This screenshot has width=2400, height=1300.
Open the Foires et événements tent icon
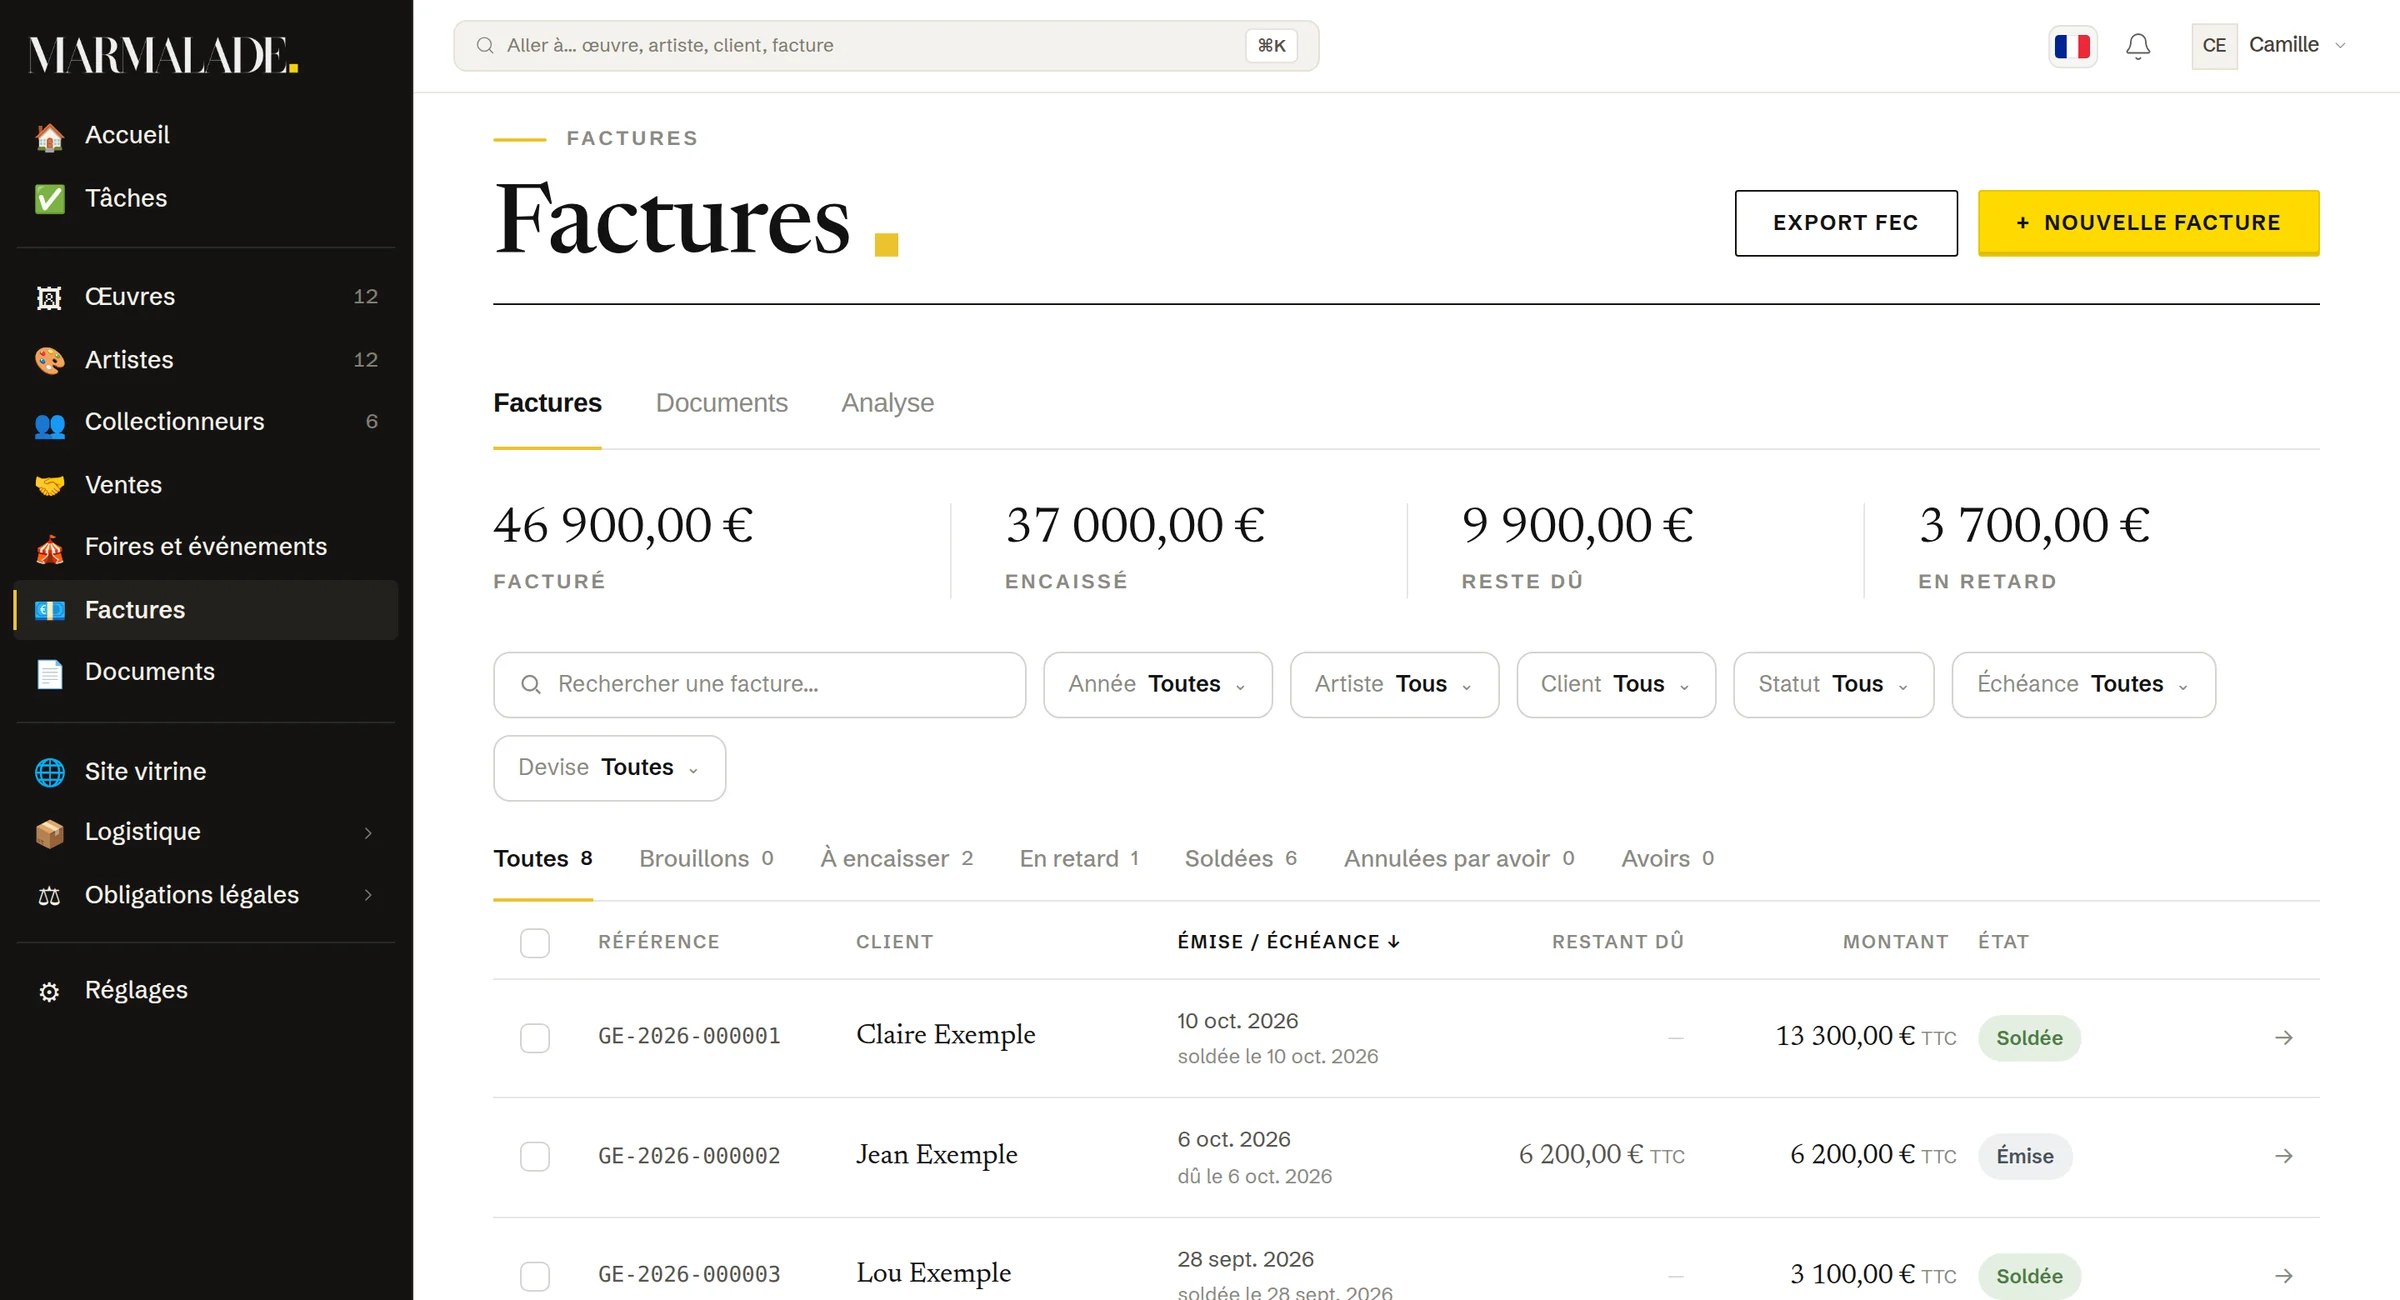tap(49, 548)
